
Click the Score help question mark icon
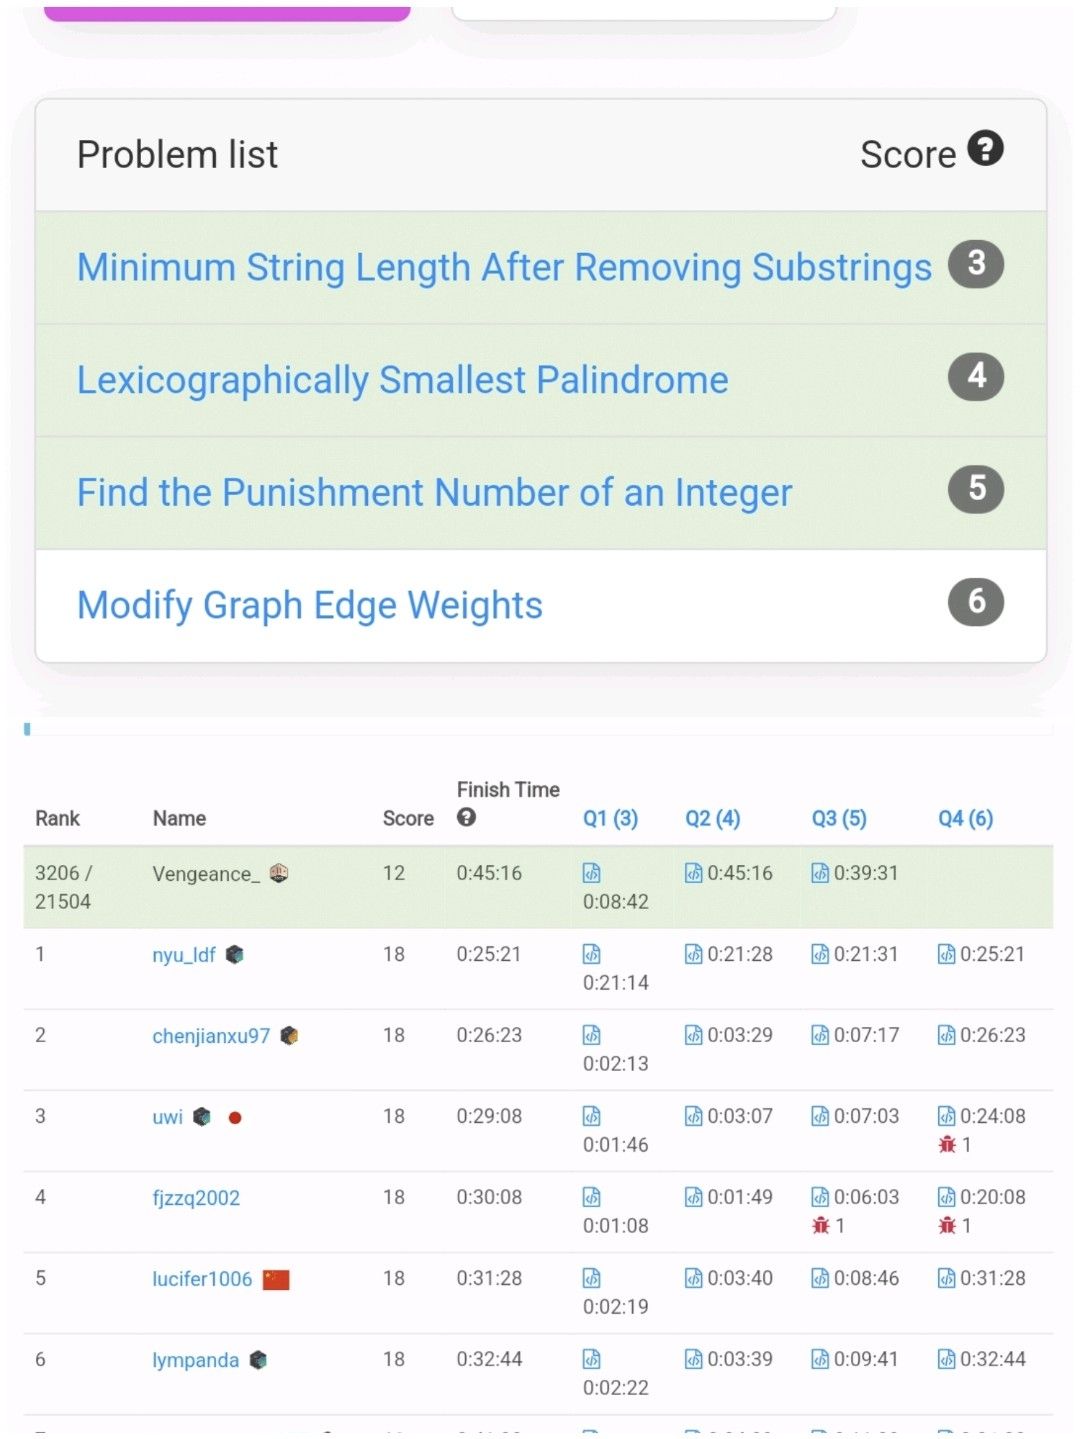(x=985, y=149)
